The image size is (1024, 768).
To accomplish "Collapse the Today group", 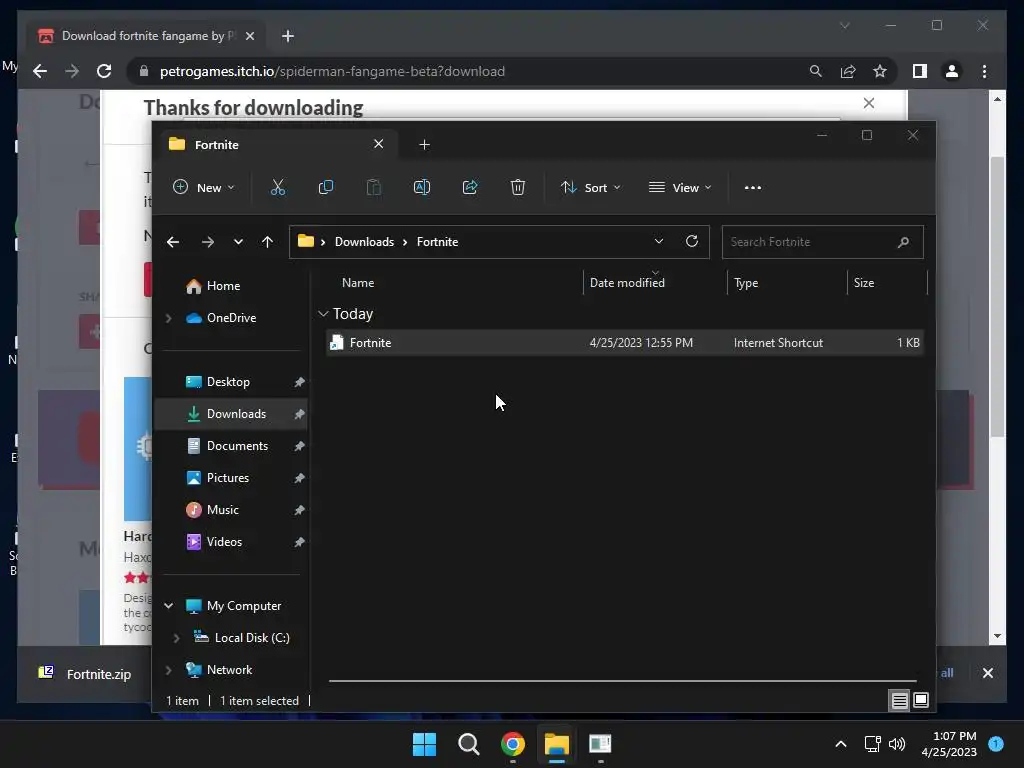I will [323, 314].
